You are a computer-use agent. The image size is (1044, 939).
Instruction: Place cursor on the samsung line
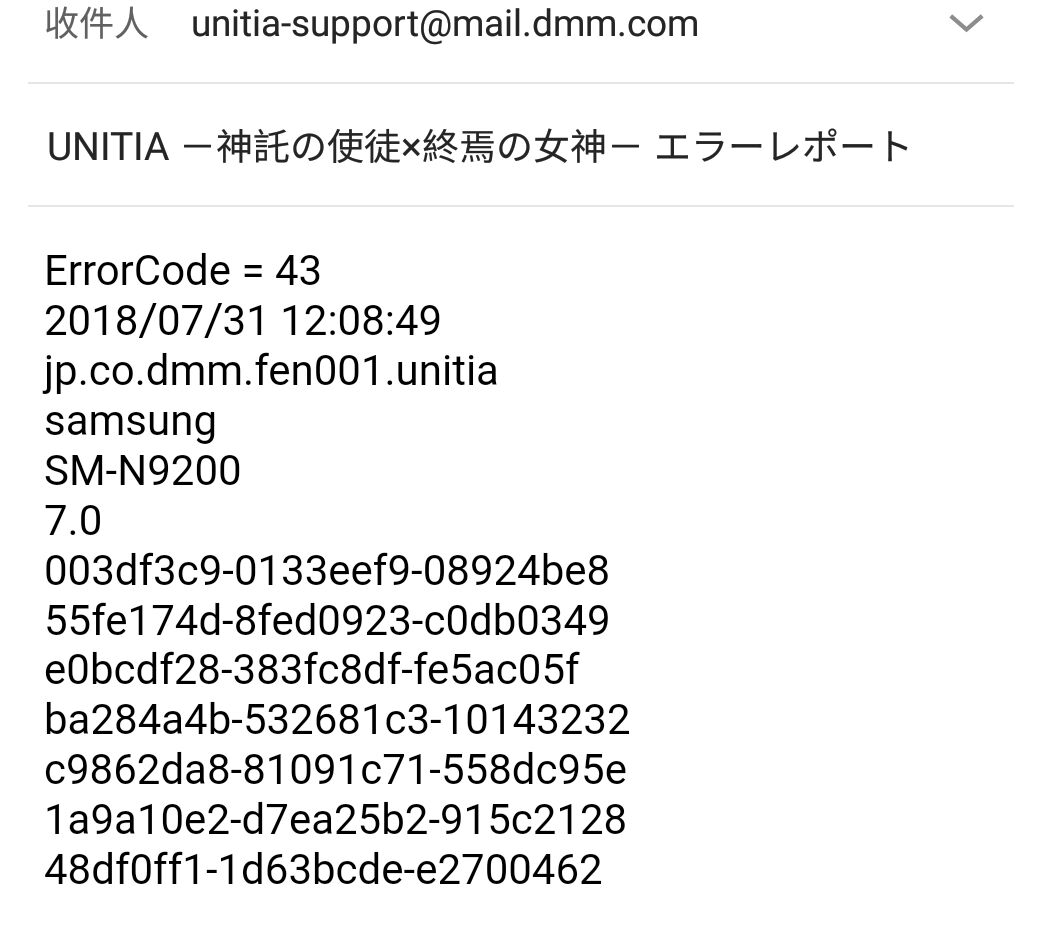[130, 421]
